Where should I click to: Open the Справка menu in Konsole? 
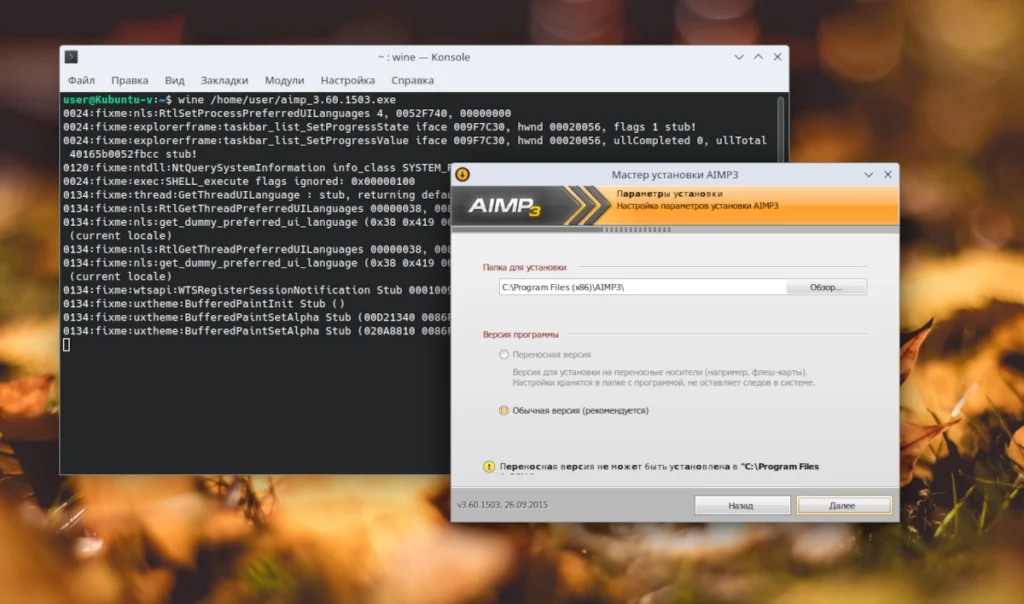click(x=412, y=80)
